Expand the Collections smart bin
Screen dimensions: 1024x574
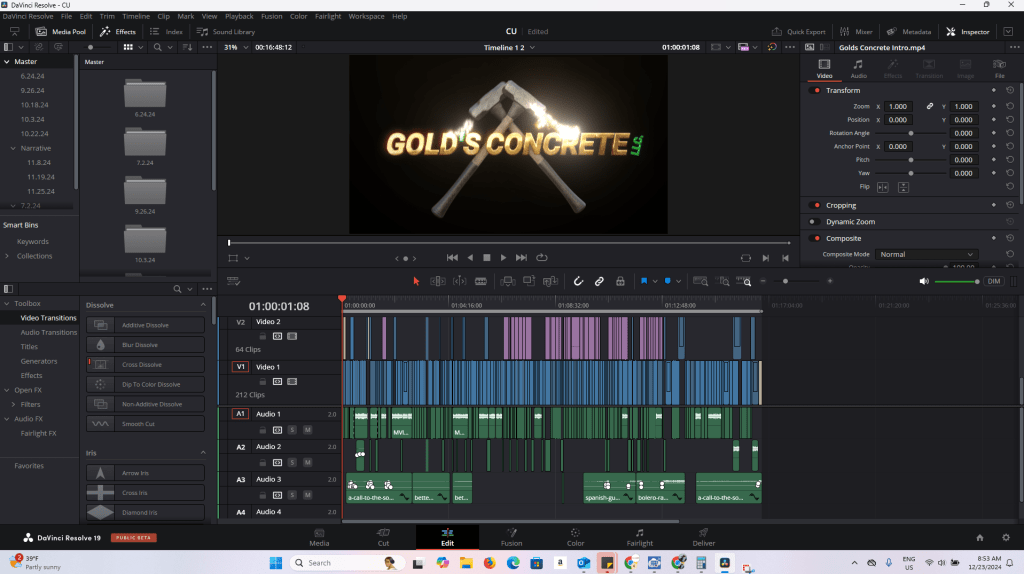pos(7,256)
